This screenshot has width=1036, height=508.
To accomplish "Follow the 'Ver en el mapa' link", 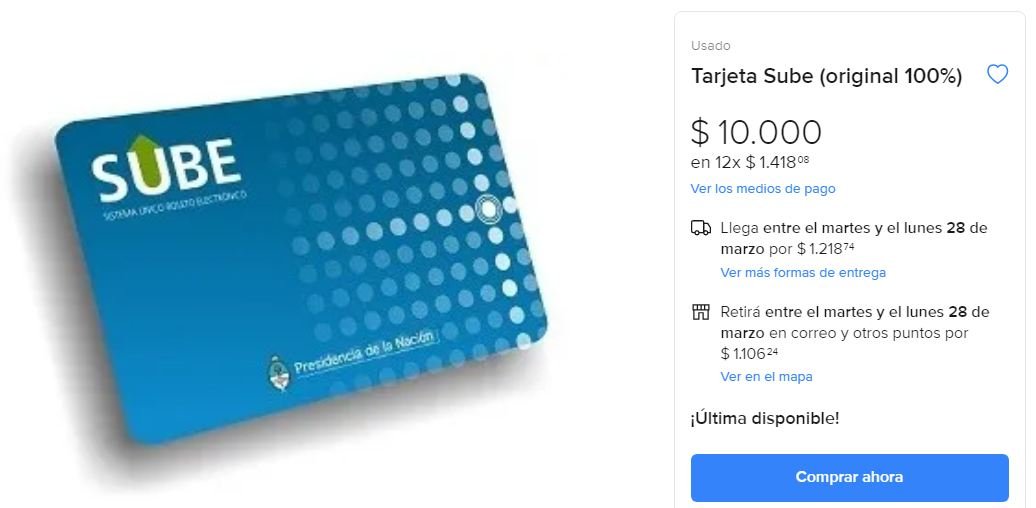I will coord(766,377).
